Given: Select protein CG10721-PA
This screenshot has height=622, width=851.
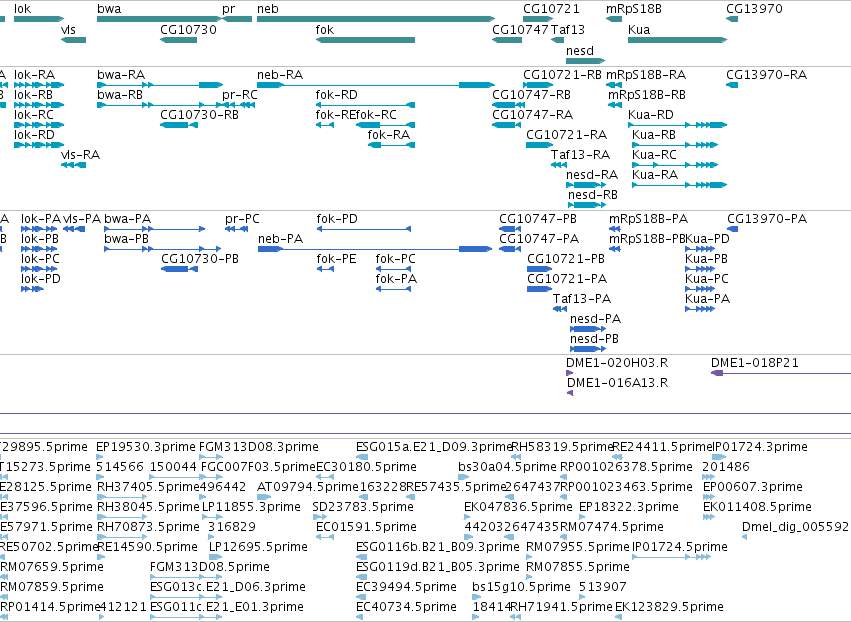Looking at the screenshot, I should tap(567, 278).
